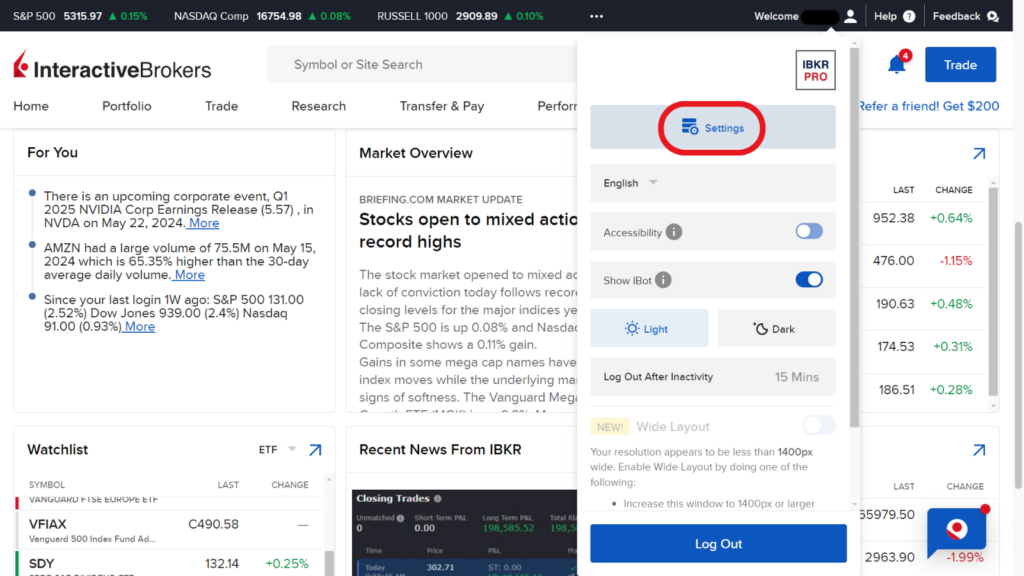Viewport: 1024px width, 576px height.
Task: Open the Transfer & Pay menu
Action: [442, 105]
